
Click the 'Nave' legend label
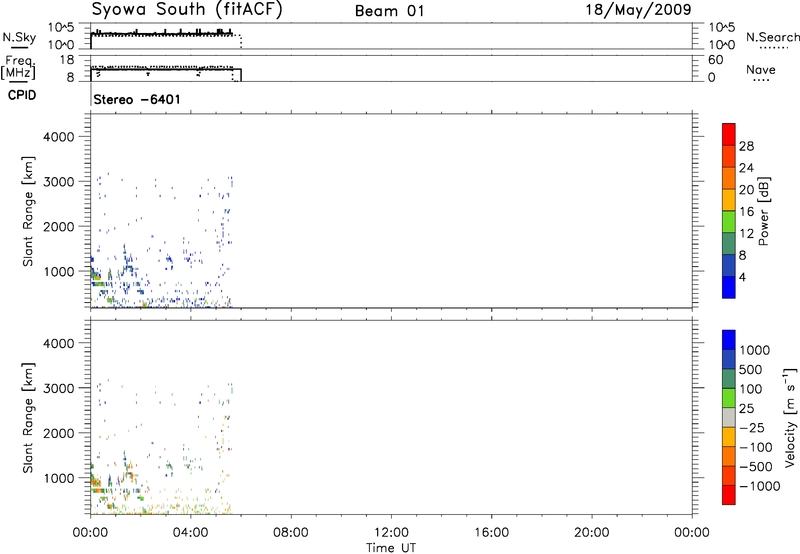point(760,69)
